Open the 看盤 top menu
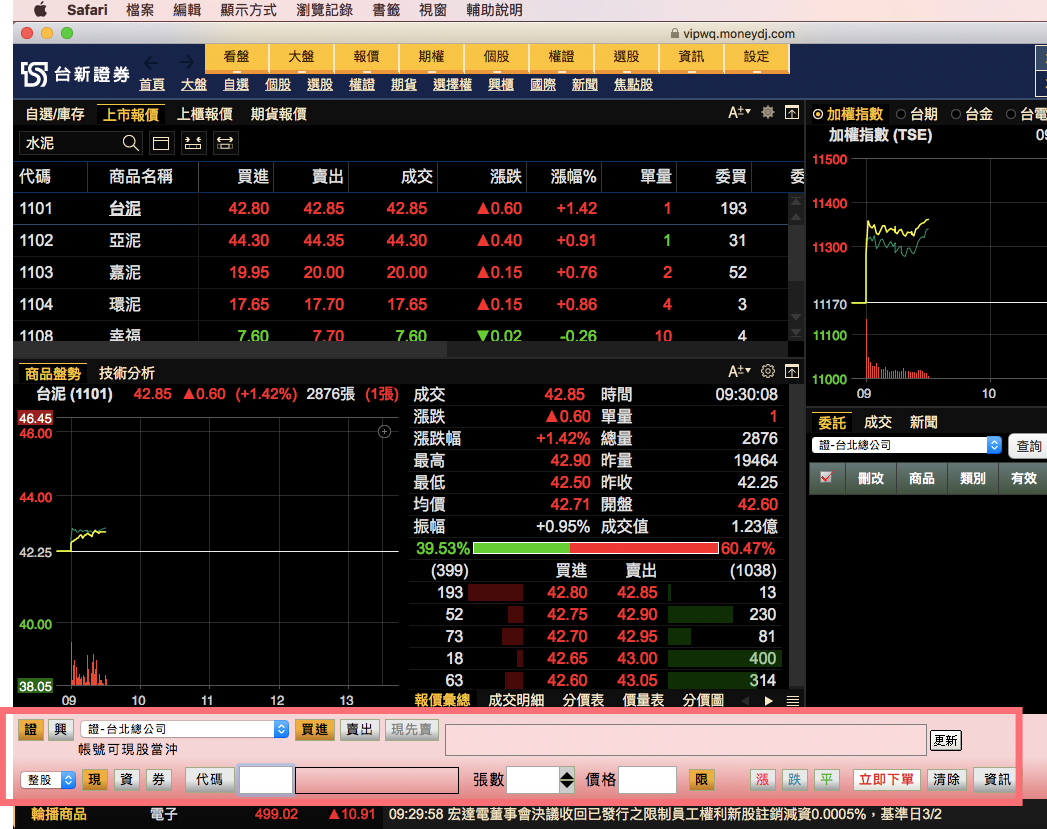Viewport: 1047px width, 829px height. (x=236, y=57)
